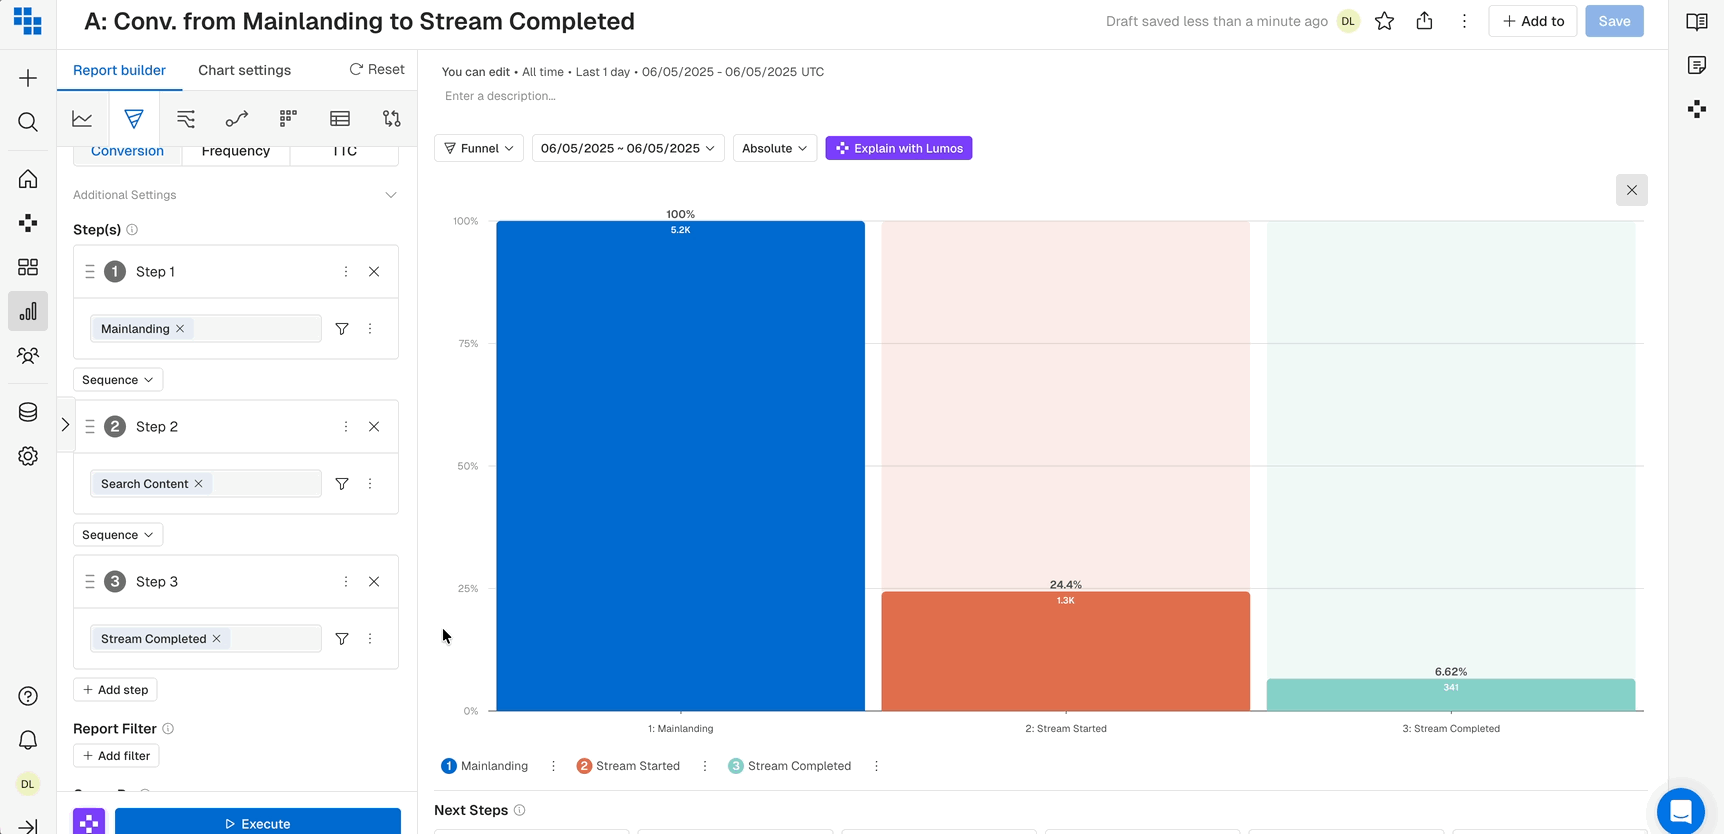Click Explain with Lumos button
This screenshot has height=834, width=1724.
tap(899, 148)
